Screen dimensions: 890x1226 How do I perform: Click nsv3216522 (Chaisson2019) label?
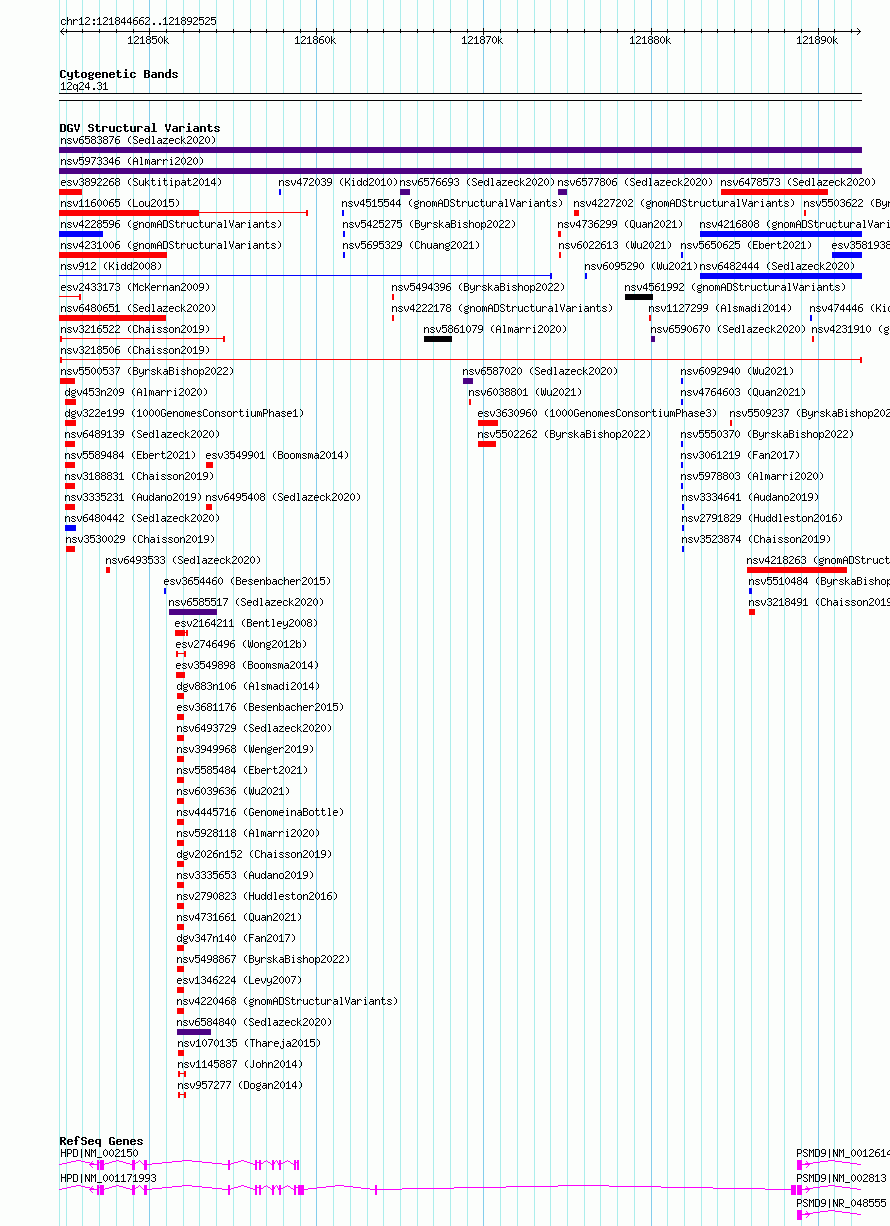coord(135,329)
